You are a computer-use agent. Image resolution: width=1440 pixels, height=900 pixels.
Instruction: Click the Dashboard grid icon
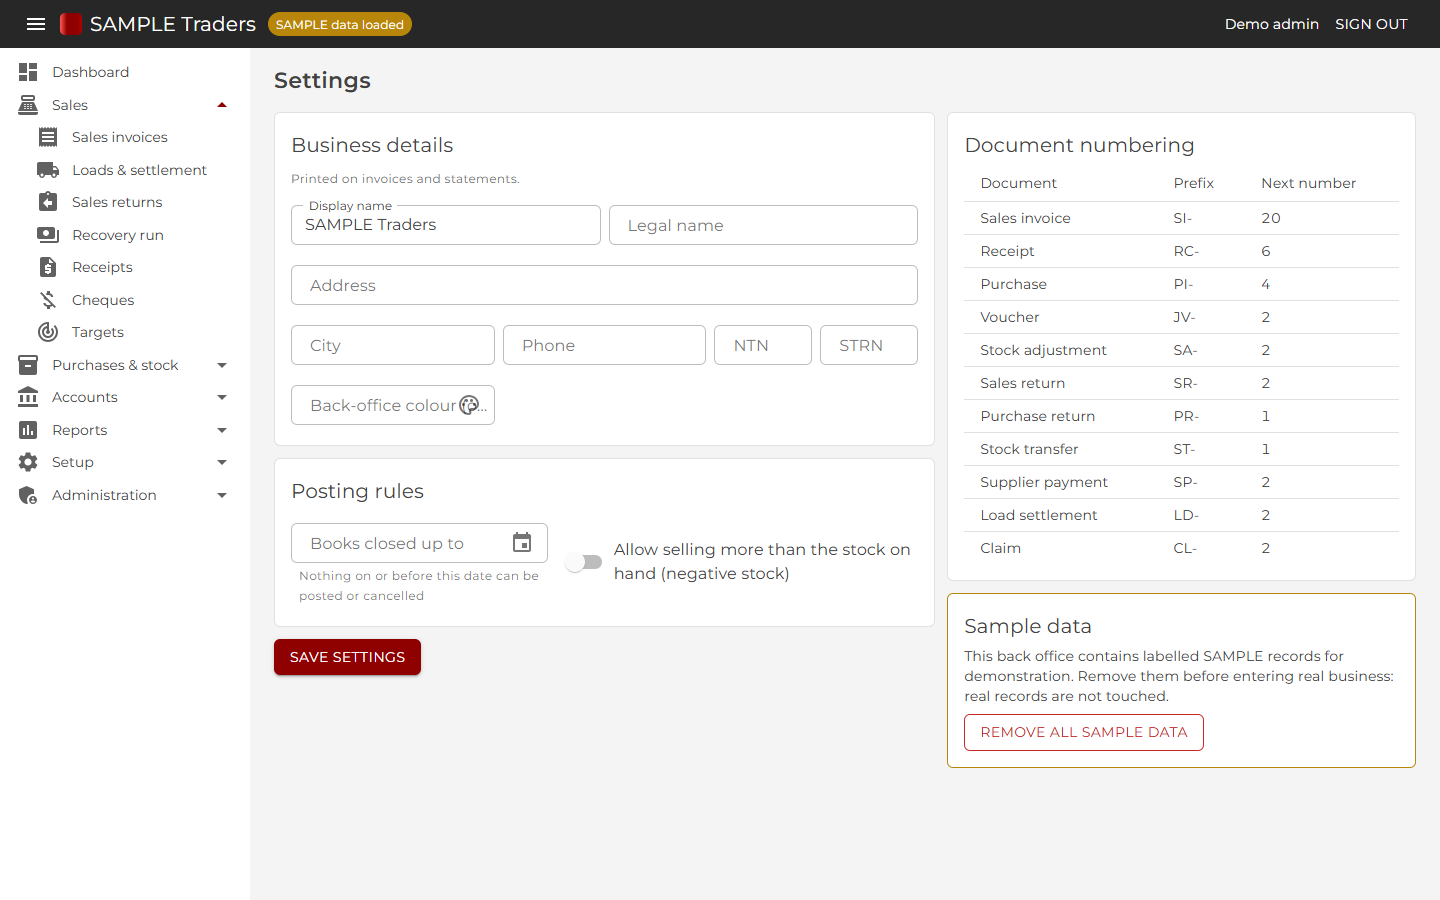[28, 72]
